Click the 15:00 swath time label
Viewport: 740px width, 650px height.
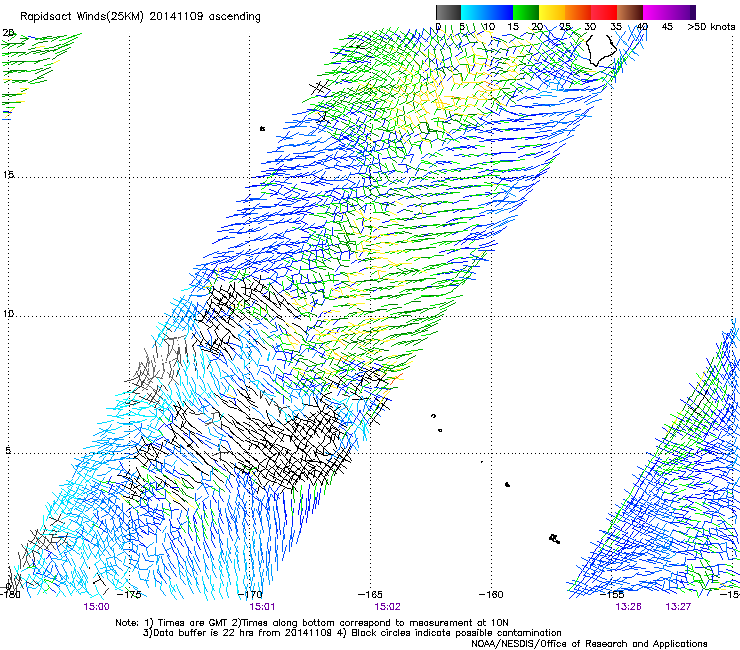point(96,607)
